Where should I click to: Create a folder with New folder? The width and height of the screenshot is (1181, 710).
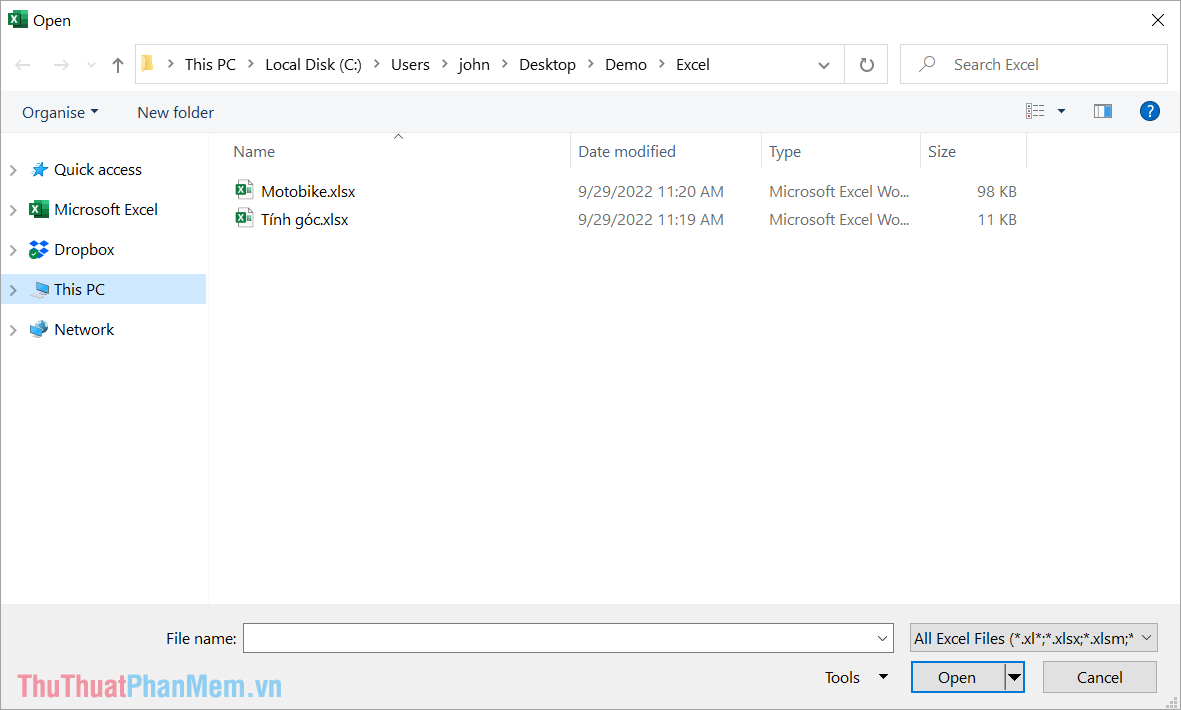click(x=175, y=112)
